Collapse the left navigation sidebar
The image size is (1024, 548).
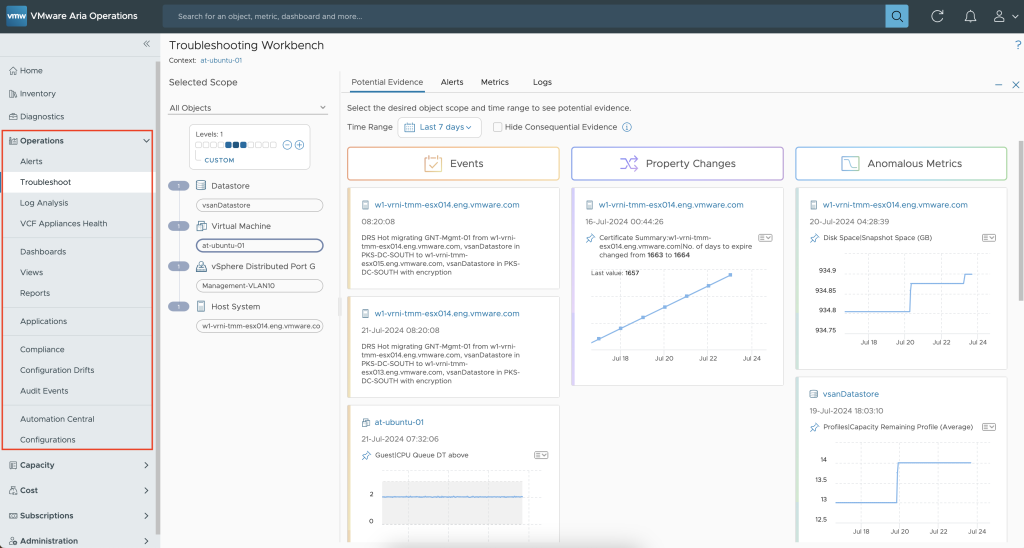pyautogui.click(x=146, y=44)
